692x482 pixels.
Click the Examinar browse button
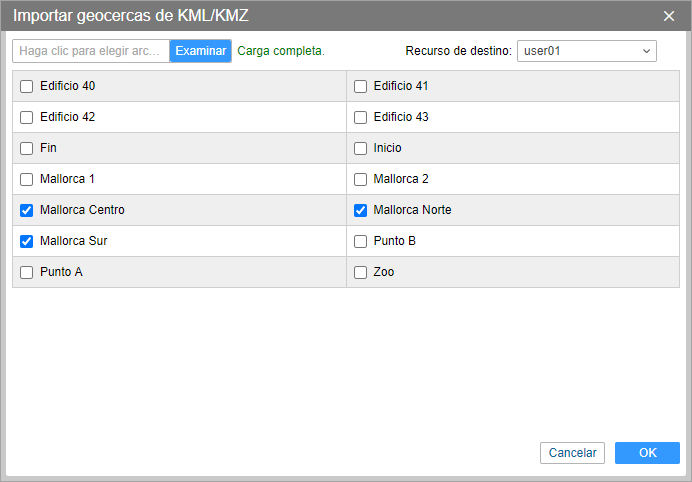201,51
